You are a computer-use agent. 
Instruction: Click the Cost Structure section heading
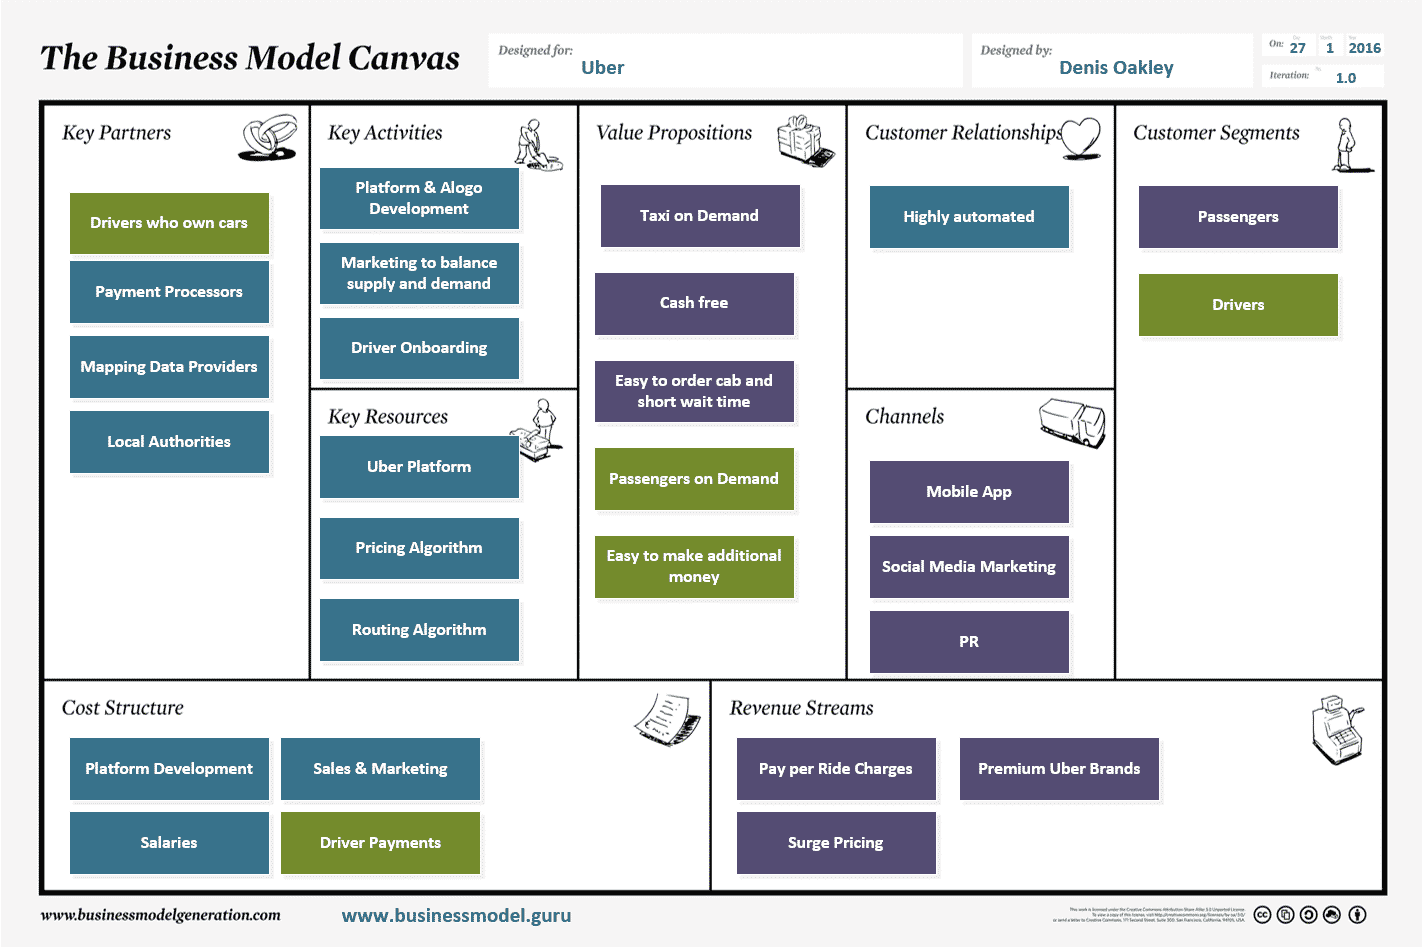tap(123, 708)
